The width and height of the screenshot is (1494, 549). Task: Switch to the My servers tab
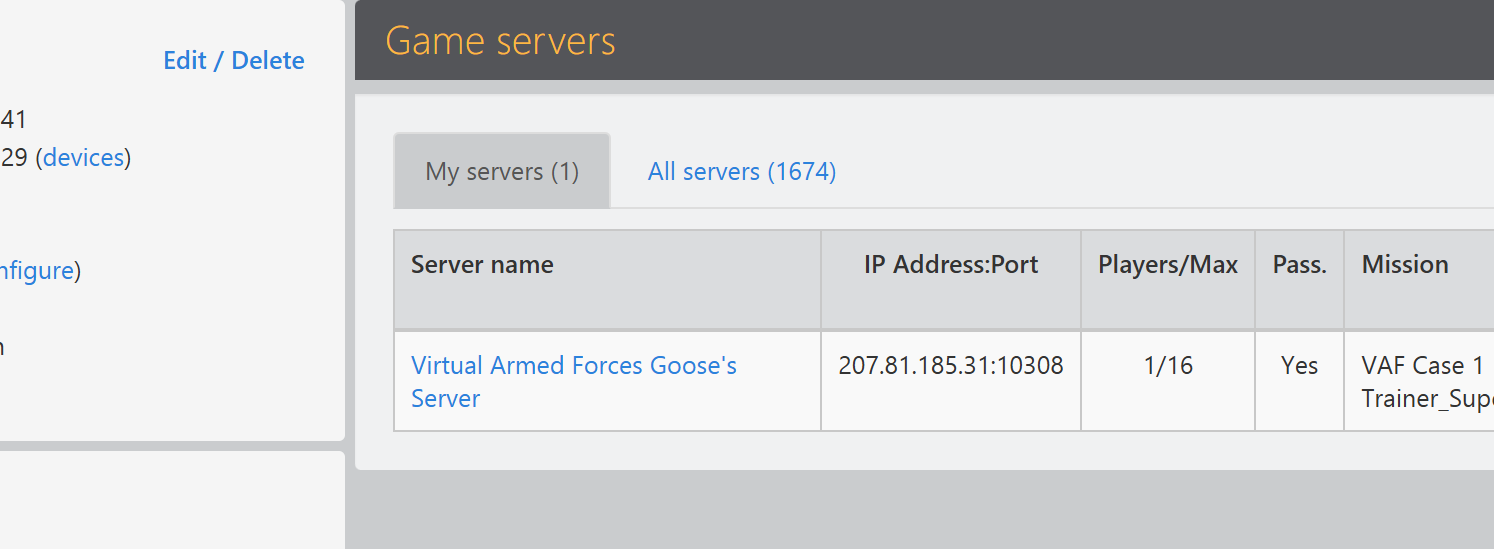[502, 171]
